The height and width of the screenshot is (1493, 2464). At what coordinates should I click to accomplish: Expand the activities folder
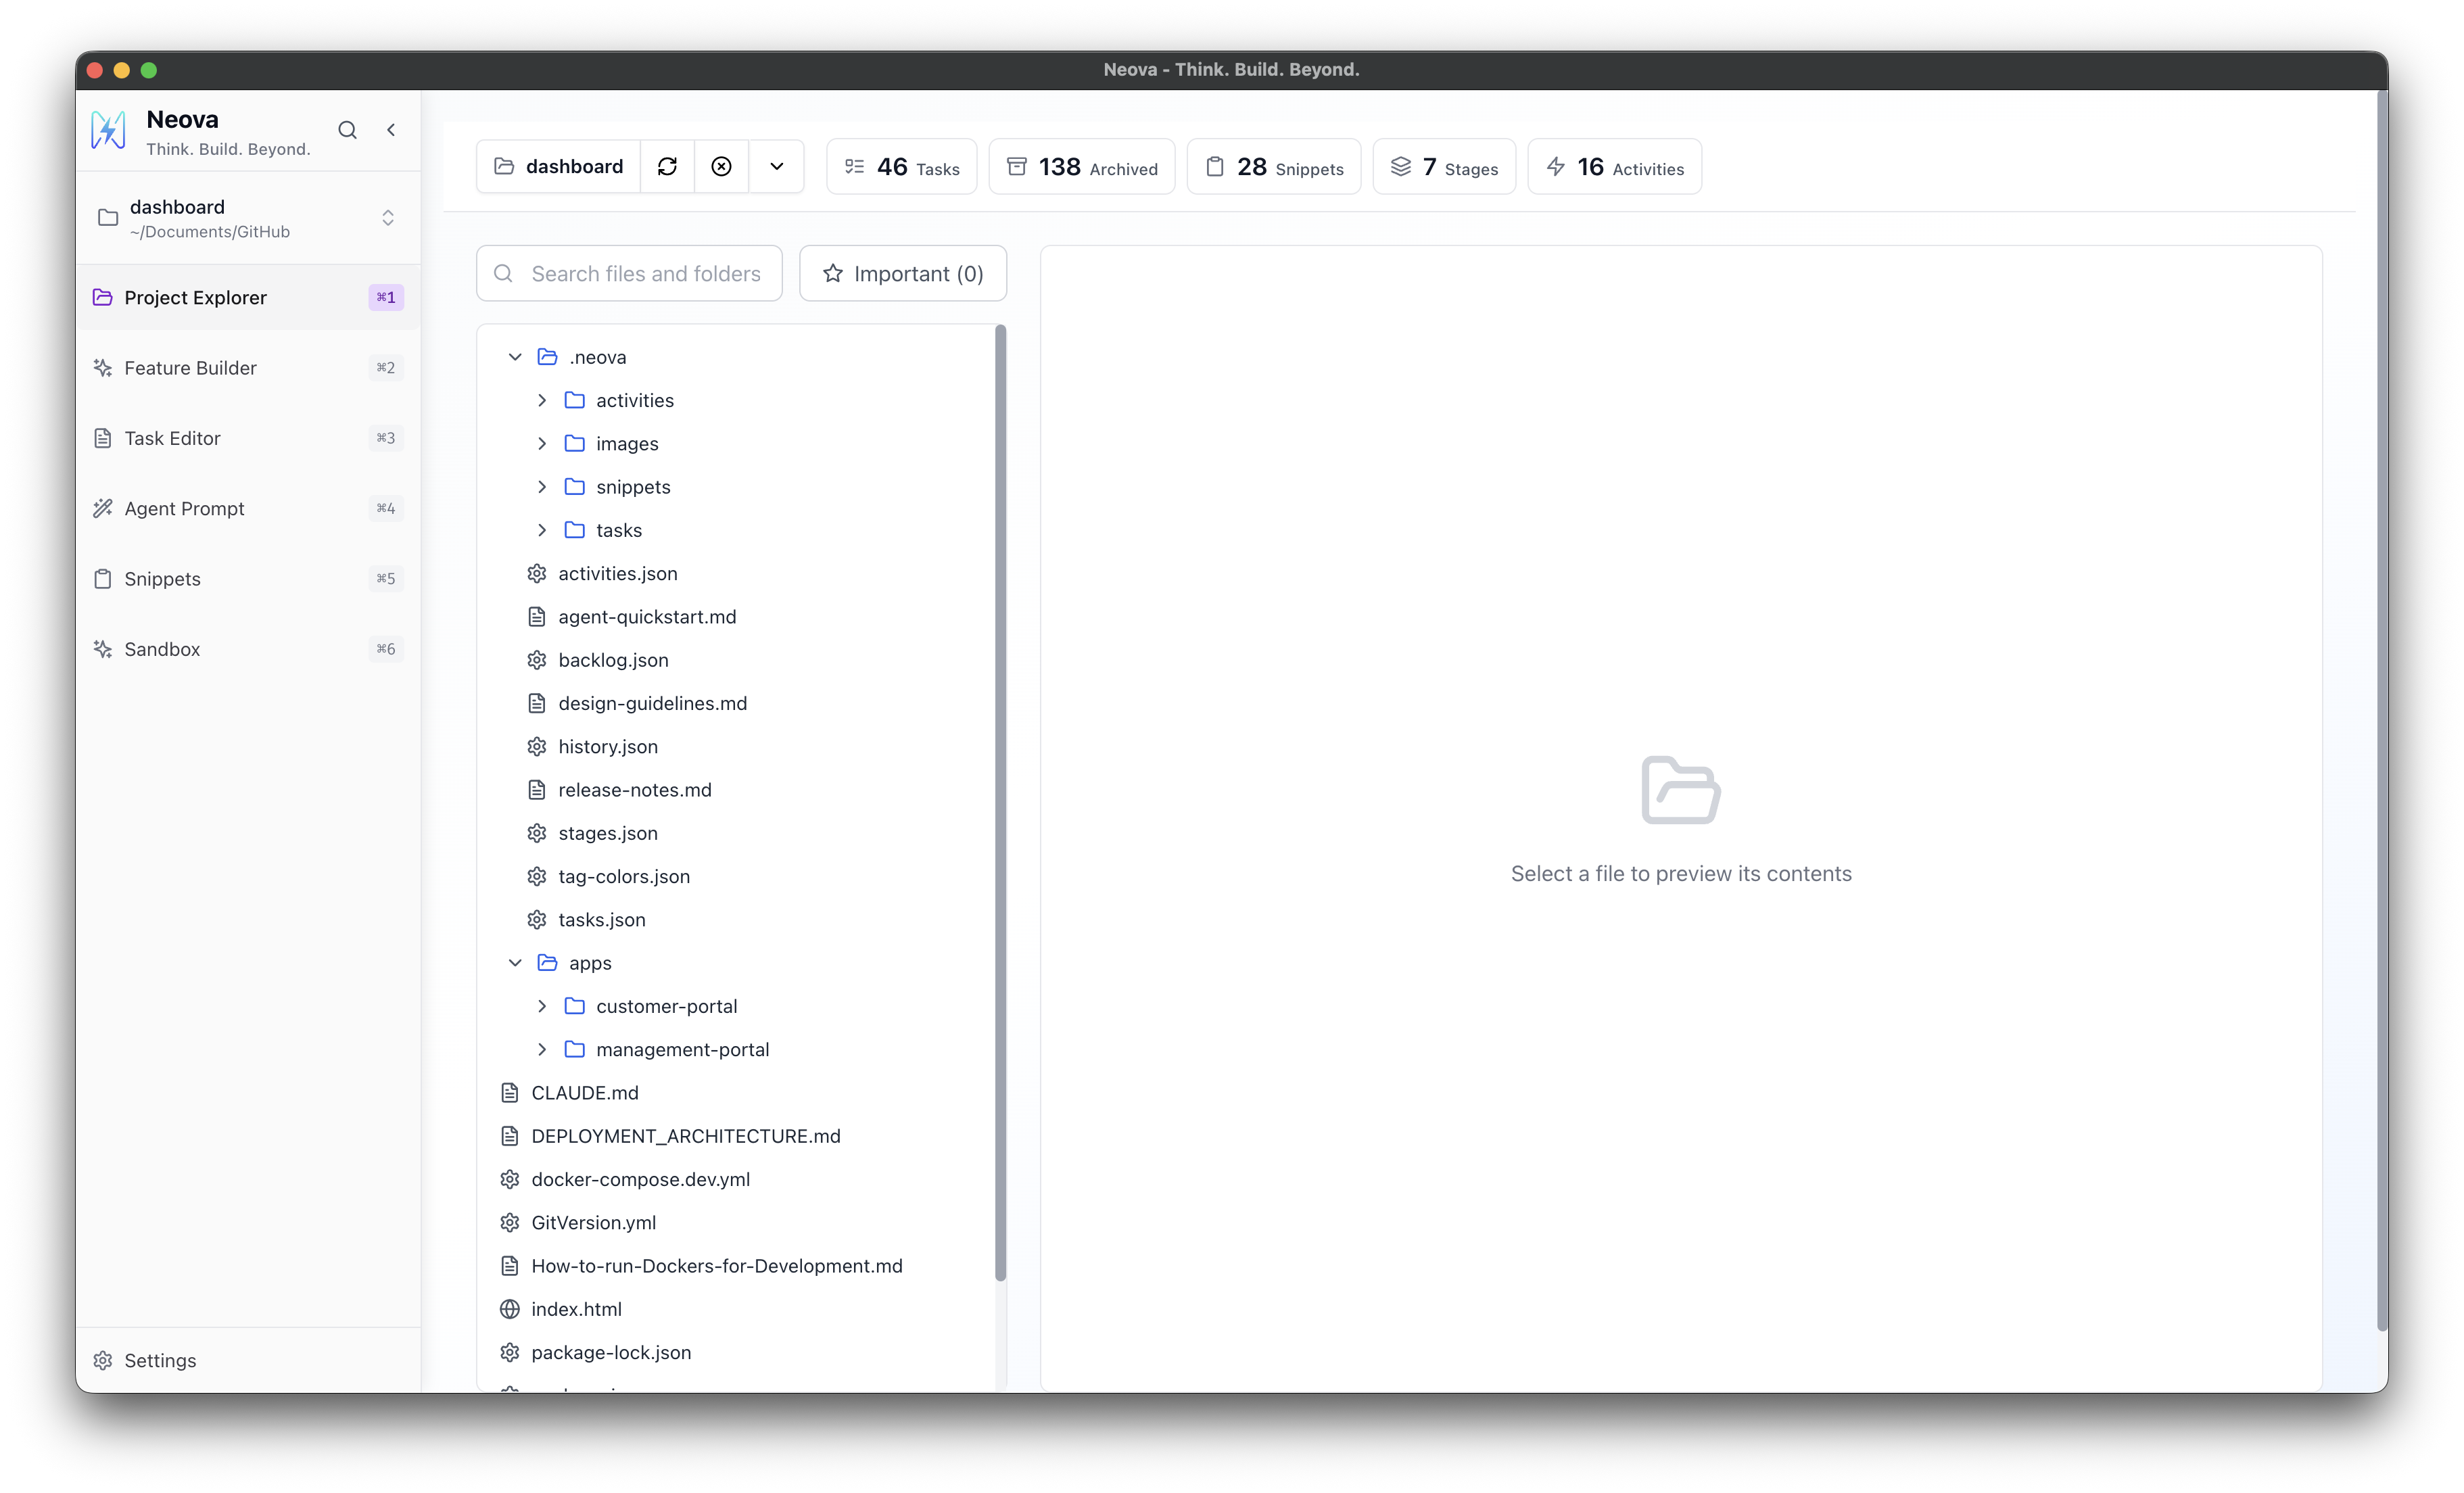tap(543, 399)
